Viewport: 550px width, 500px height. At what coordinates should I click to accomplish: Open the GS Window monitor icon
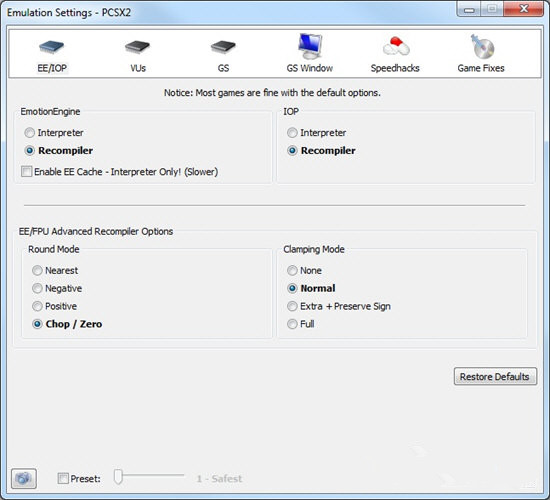click(310, 46)
